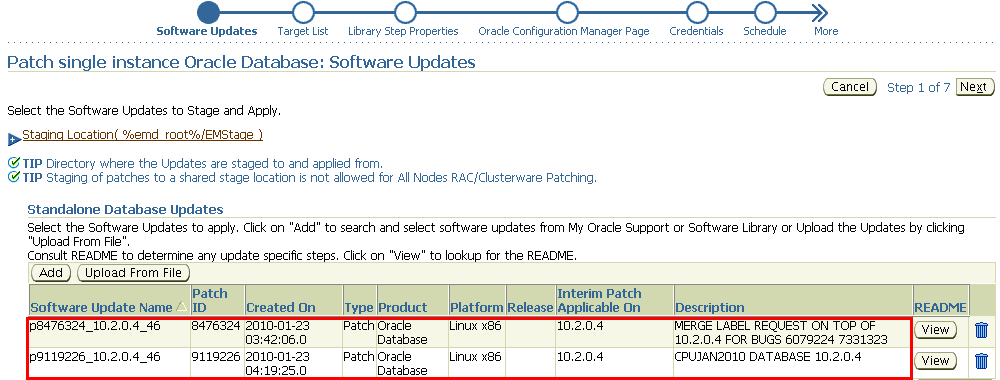The height and width of the screenshot is (380, 1000).
Task: Jump to the Target List step circle
Action: [x=303, y=12]
